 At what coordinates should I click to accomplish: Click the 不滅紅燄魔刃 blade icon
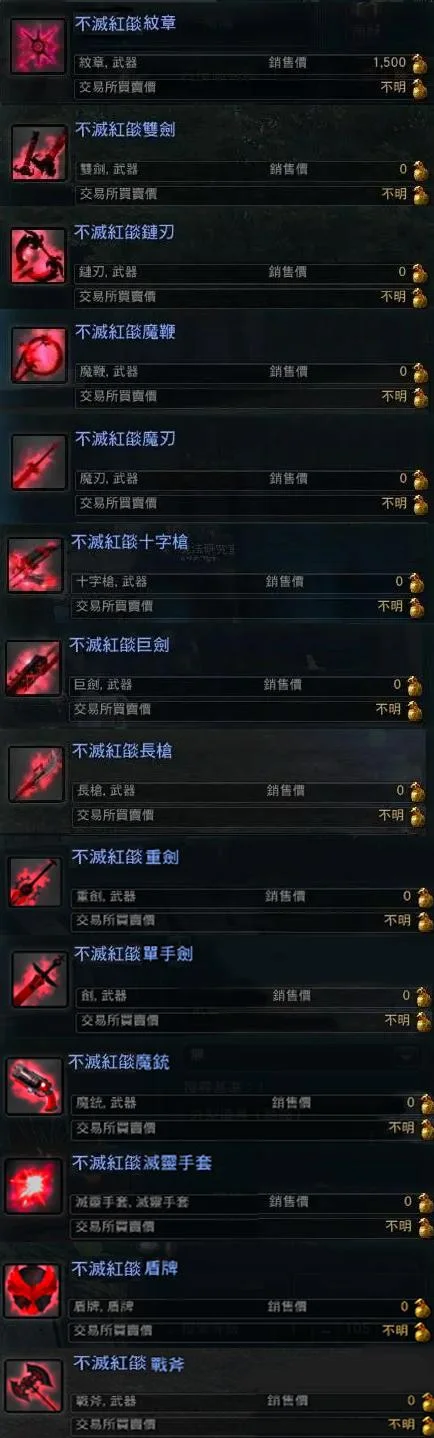39,463
